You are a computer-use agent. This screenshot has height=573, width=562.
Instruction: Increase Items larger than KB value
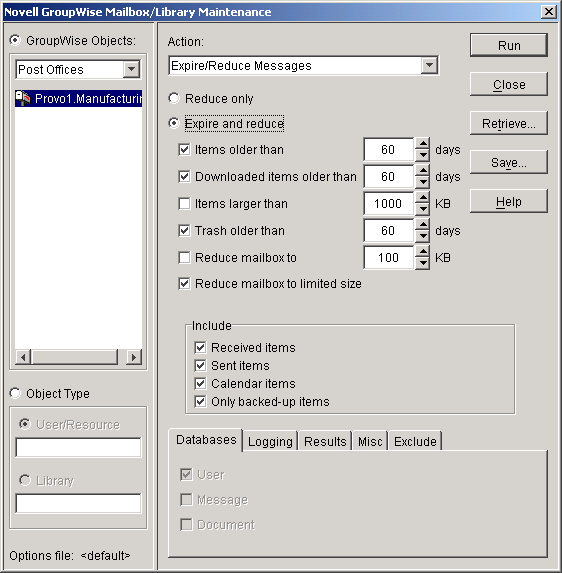point(422,198)
